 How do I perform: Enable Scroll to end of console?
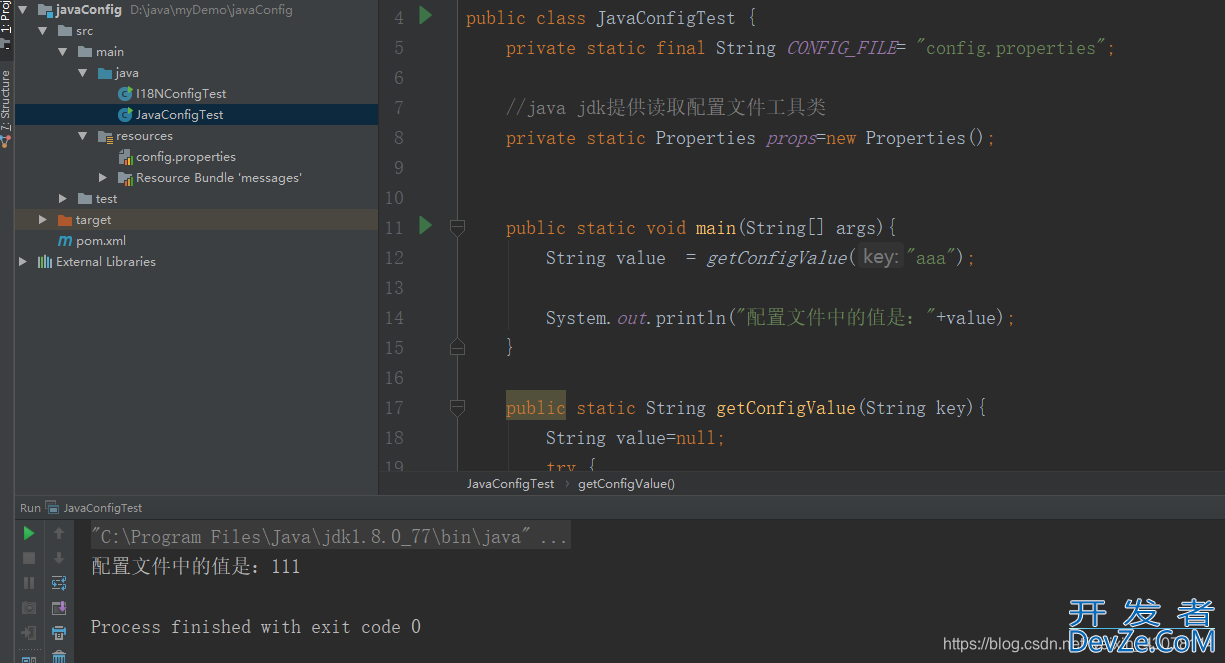click(x=59, y=608)
